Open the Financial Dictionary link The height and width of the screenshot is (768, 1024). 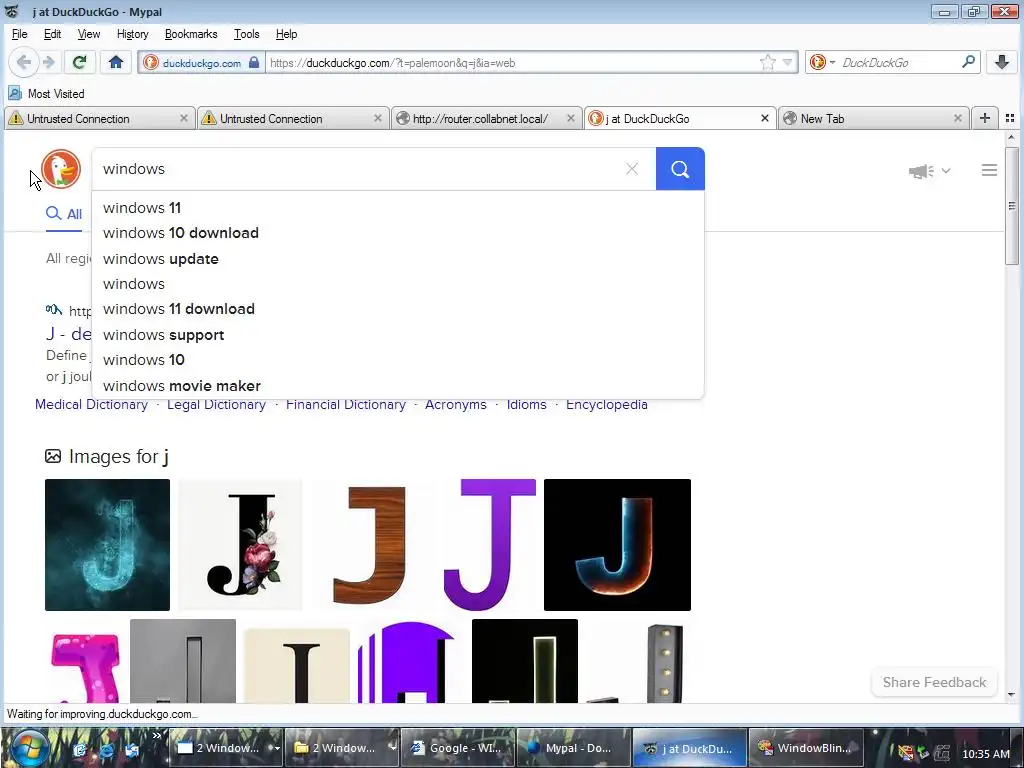click(x=345, y=404)
